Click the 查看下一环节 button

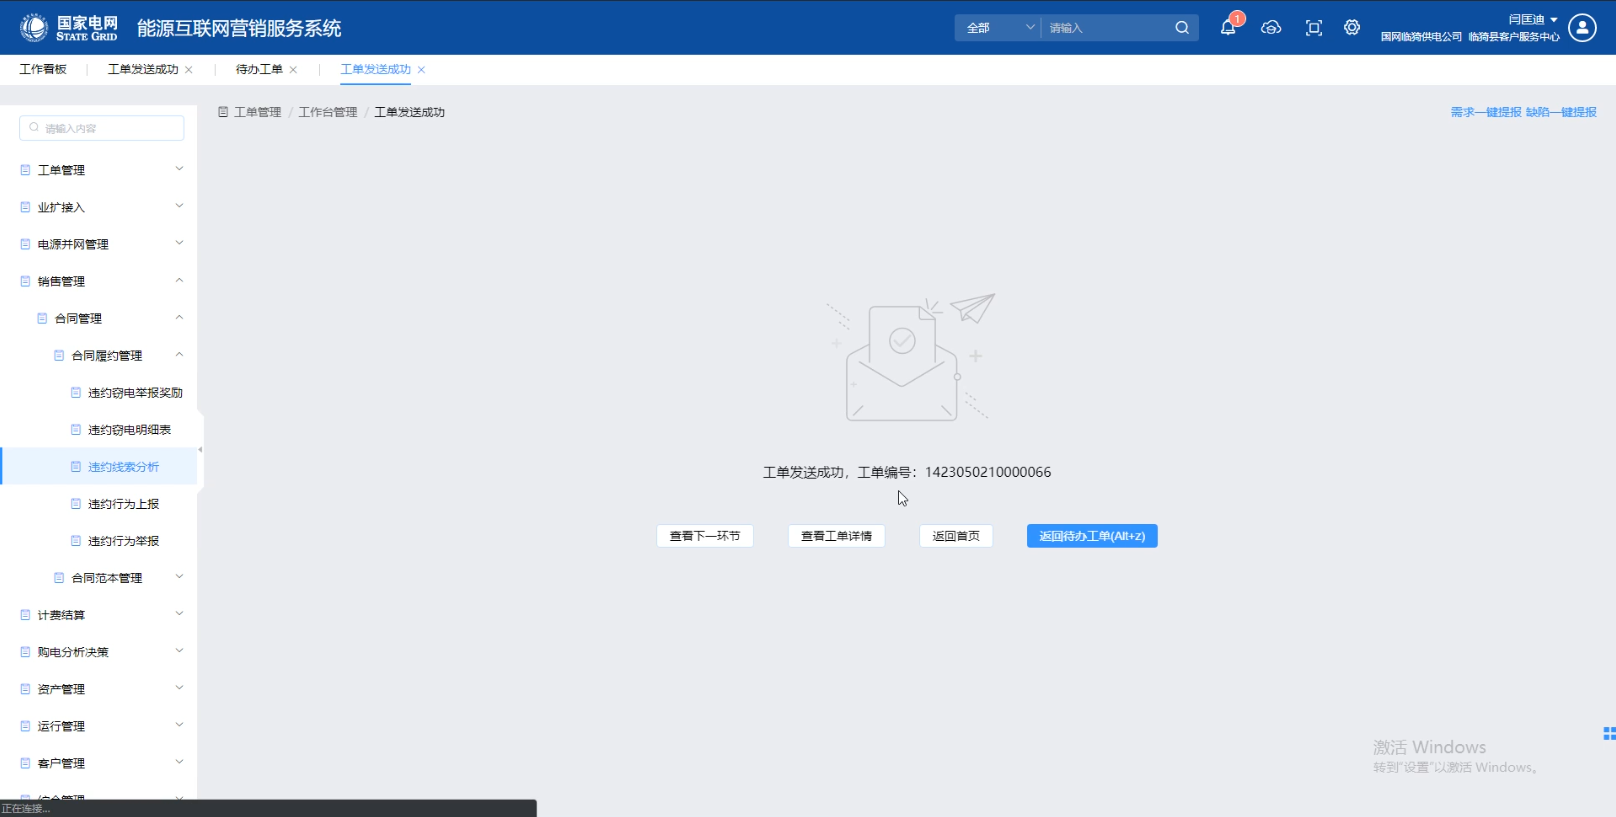tap(704, 536)
